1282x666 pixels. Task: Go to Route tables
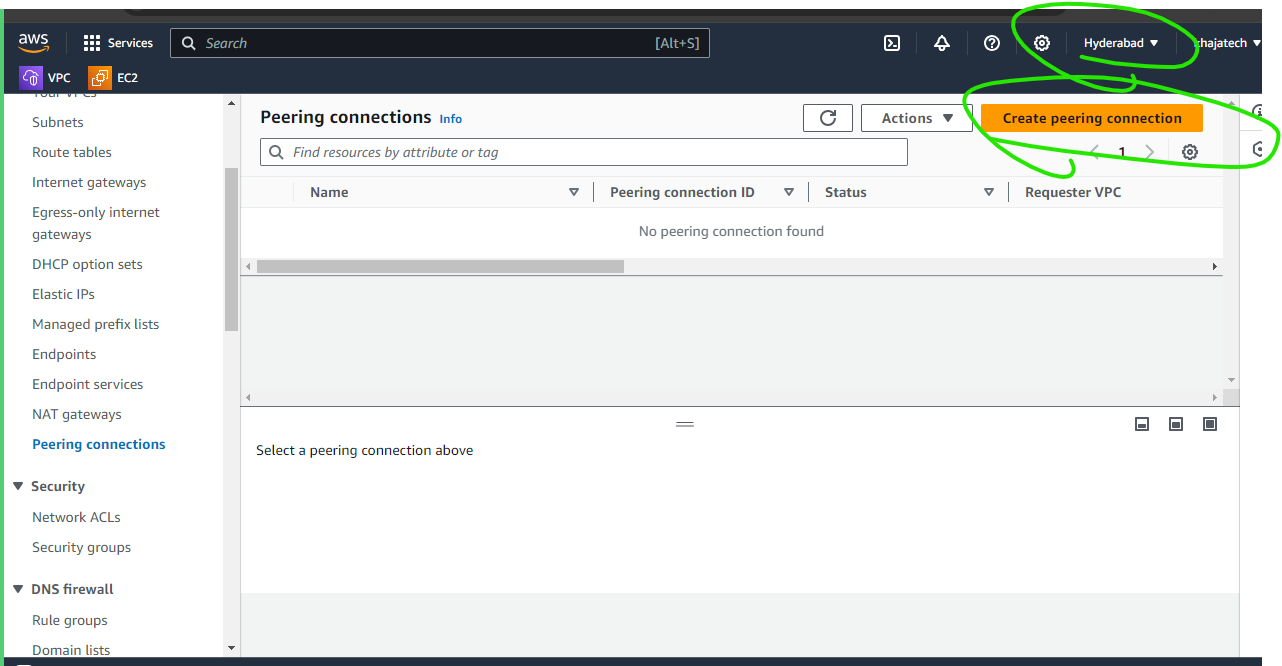(x=72, y=152)
